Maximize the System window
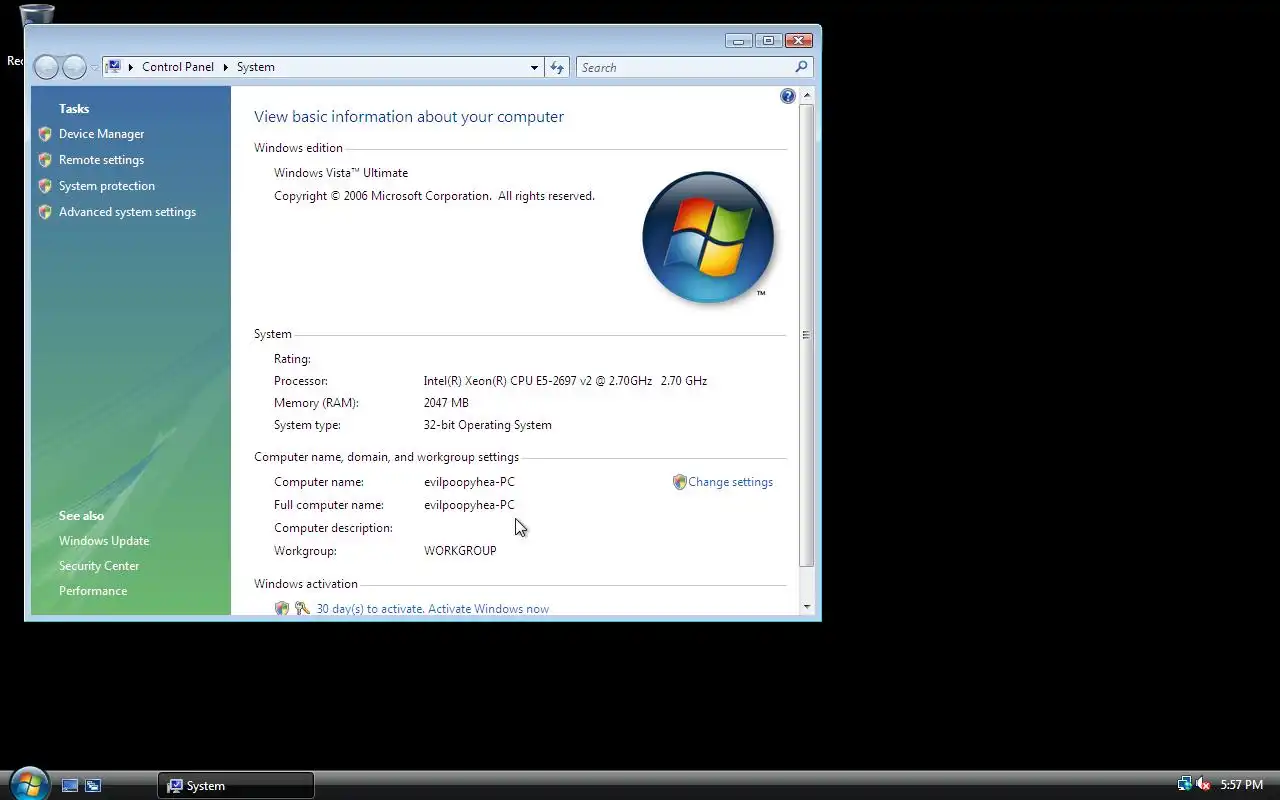The image size is (1280, 800). [x=768, y=41]
